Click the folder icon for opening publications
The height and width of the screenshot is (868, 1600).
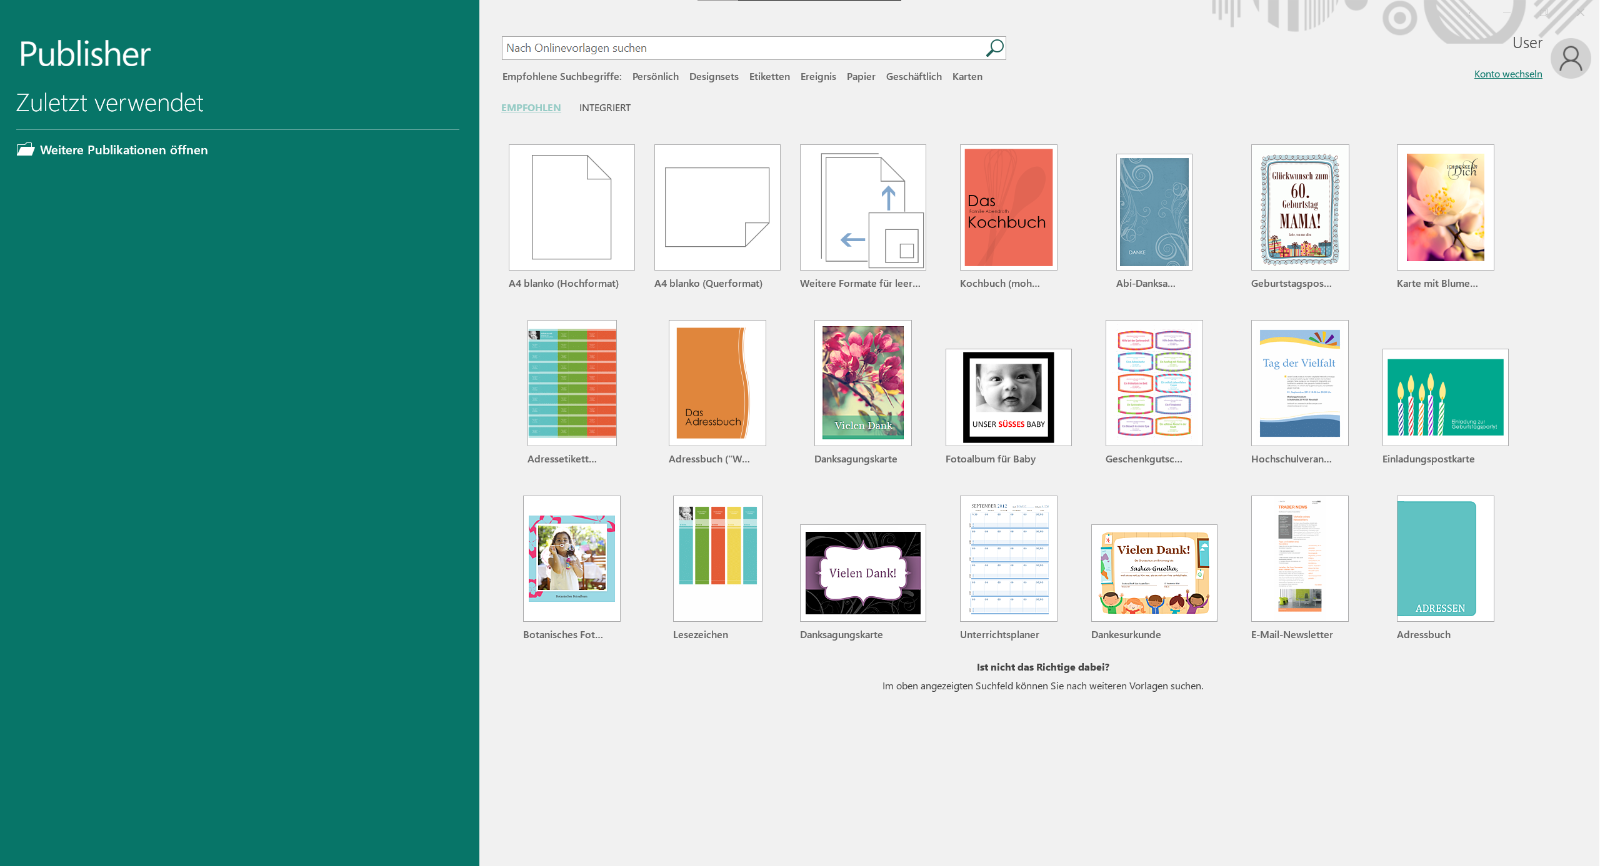26,150
